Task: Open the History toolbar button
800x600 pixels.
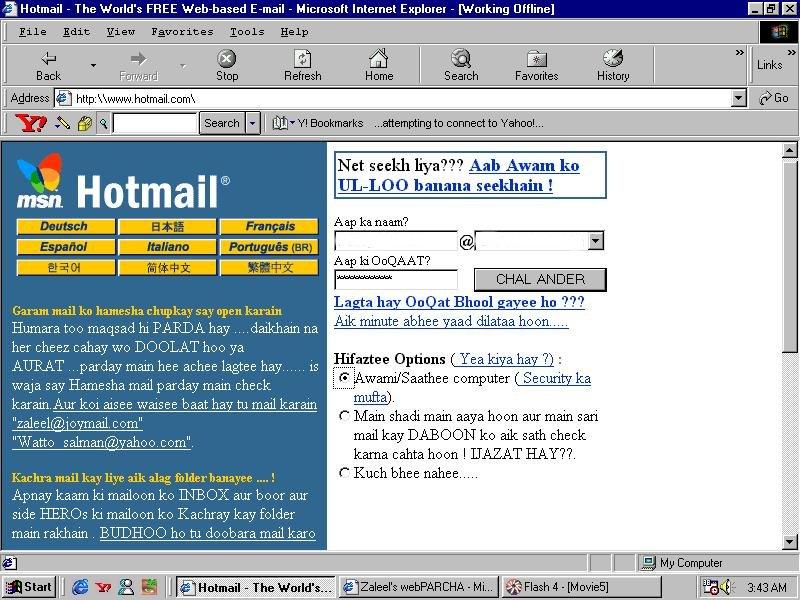Action: (x=613, y=66)
